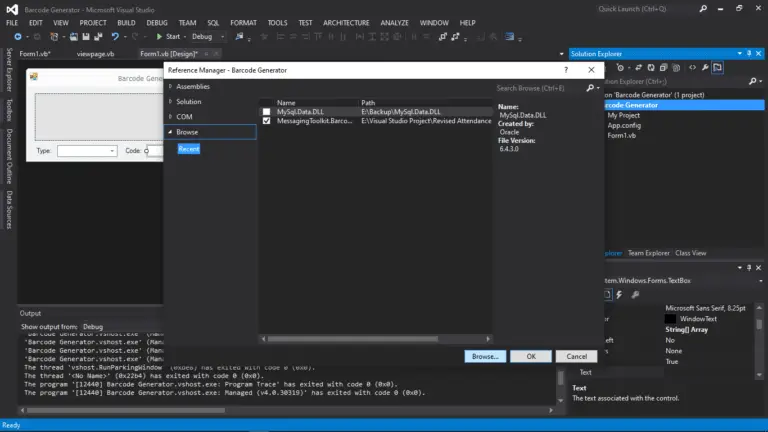Uncheck the MessagingToolkit.Barcode reference checkbox
The height and width of the screenshot is (432, 768).
[266, 120]
